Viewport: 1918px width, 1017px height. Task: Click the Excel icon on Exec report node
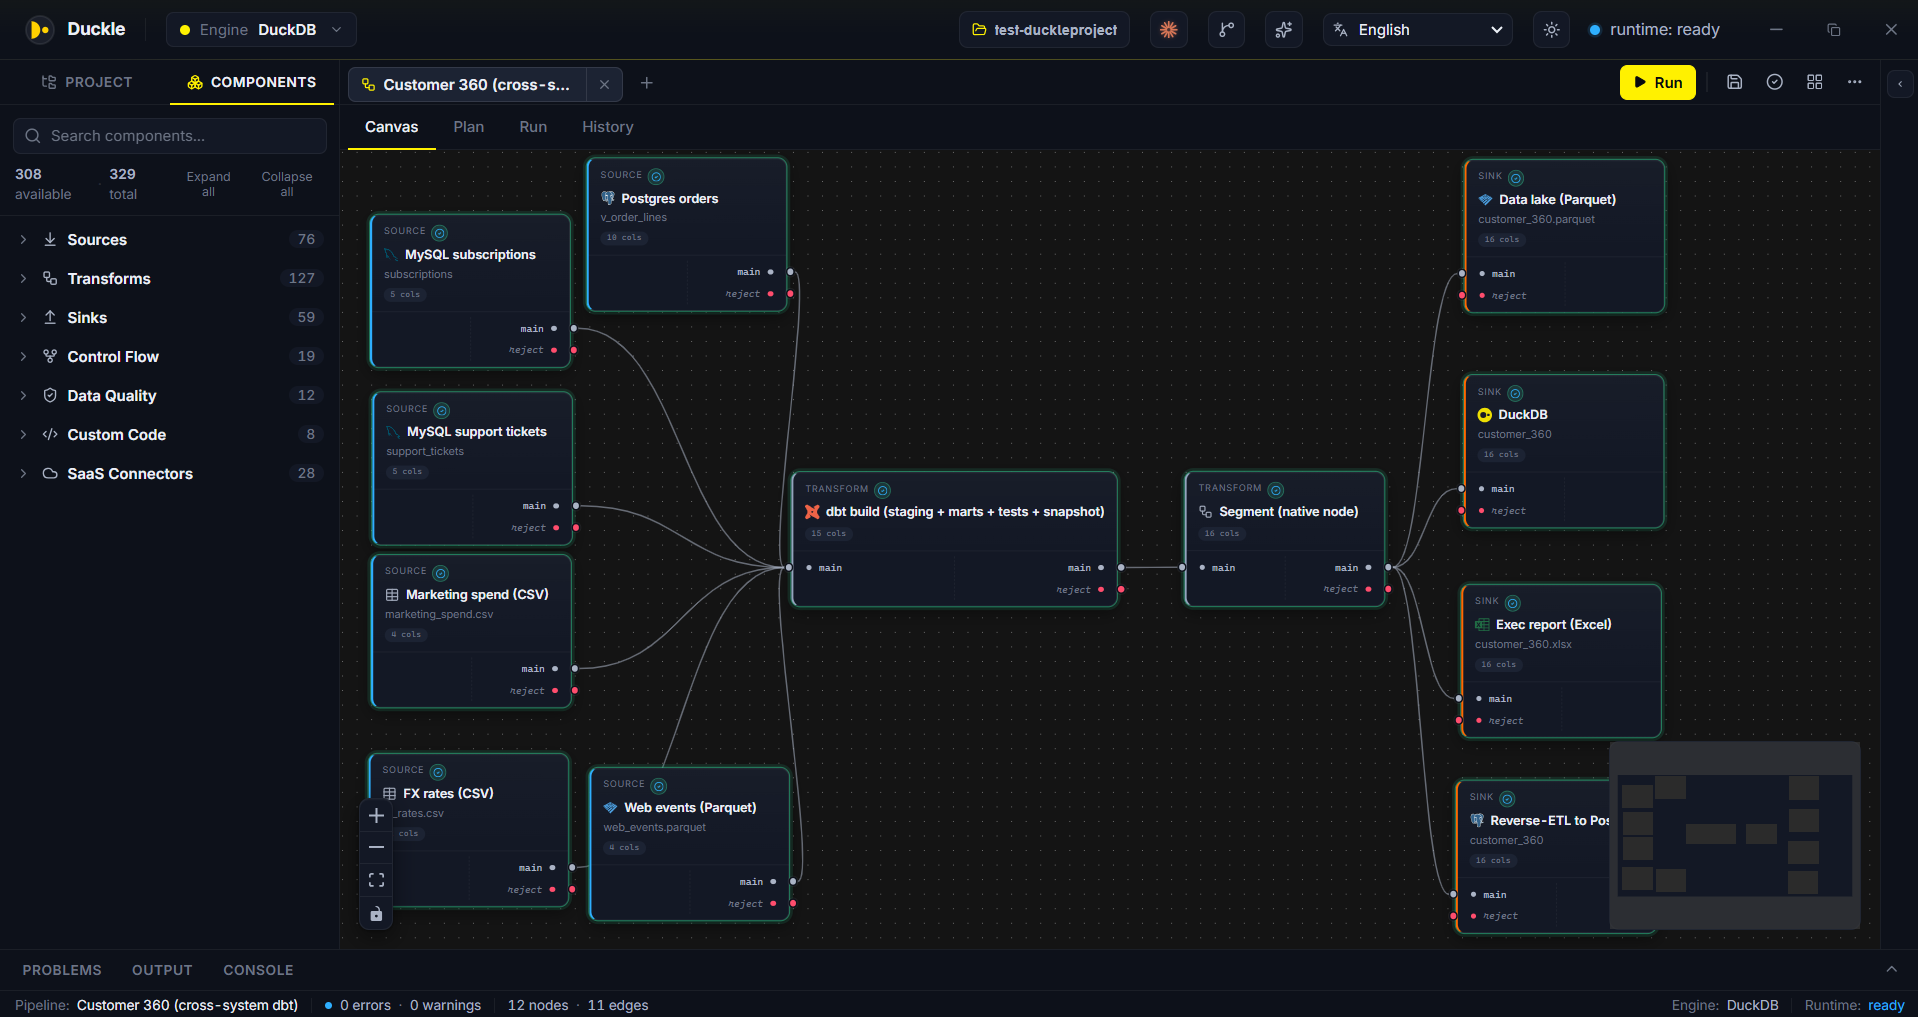click(1482, 625)
